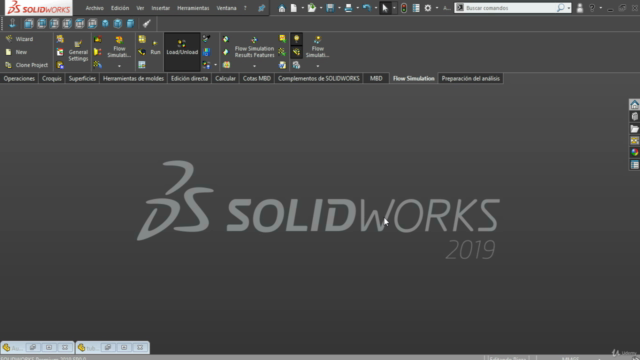
Task: Create a New Flow Simulation project
Action: 16,52
